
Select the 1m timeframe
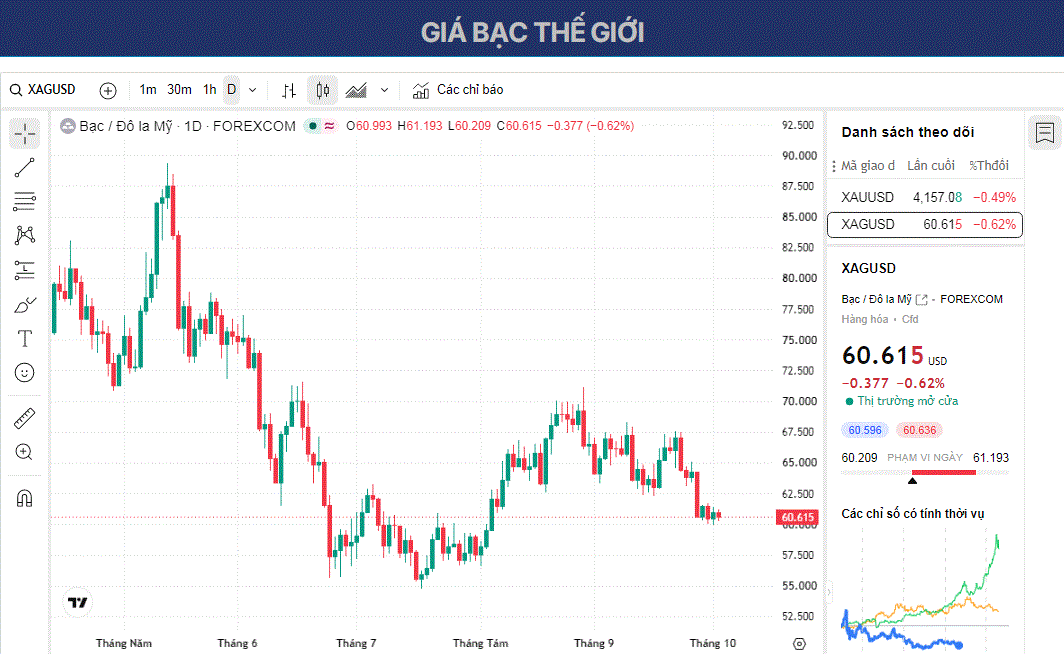click(148, 90)
